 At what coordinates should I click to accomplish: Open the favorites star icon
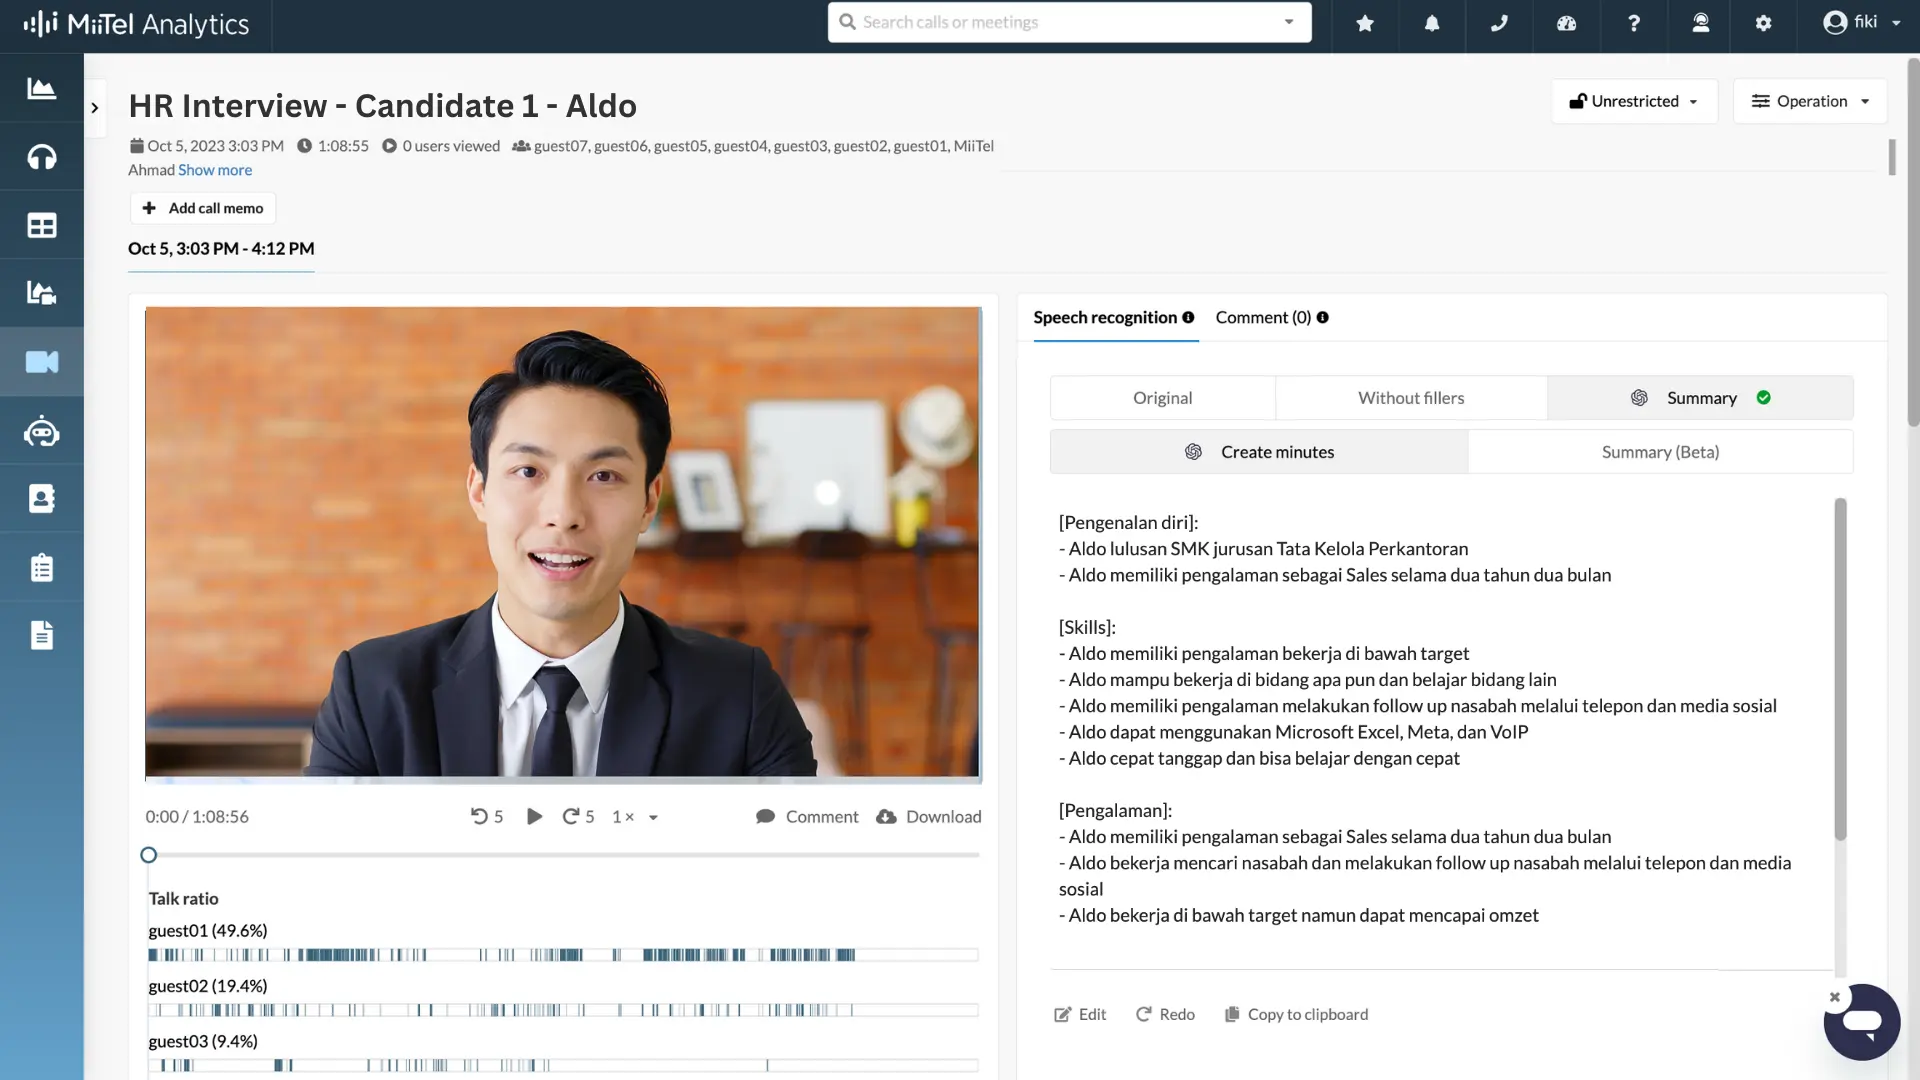click(1365, 22)
